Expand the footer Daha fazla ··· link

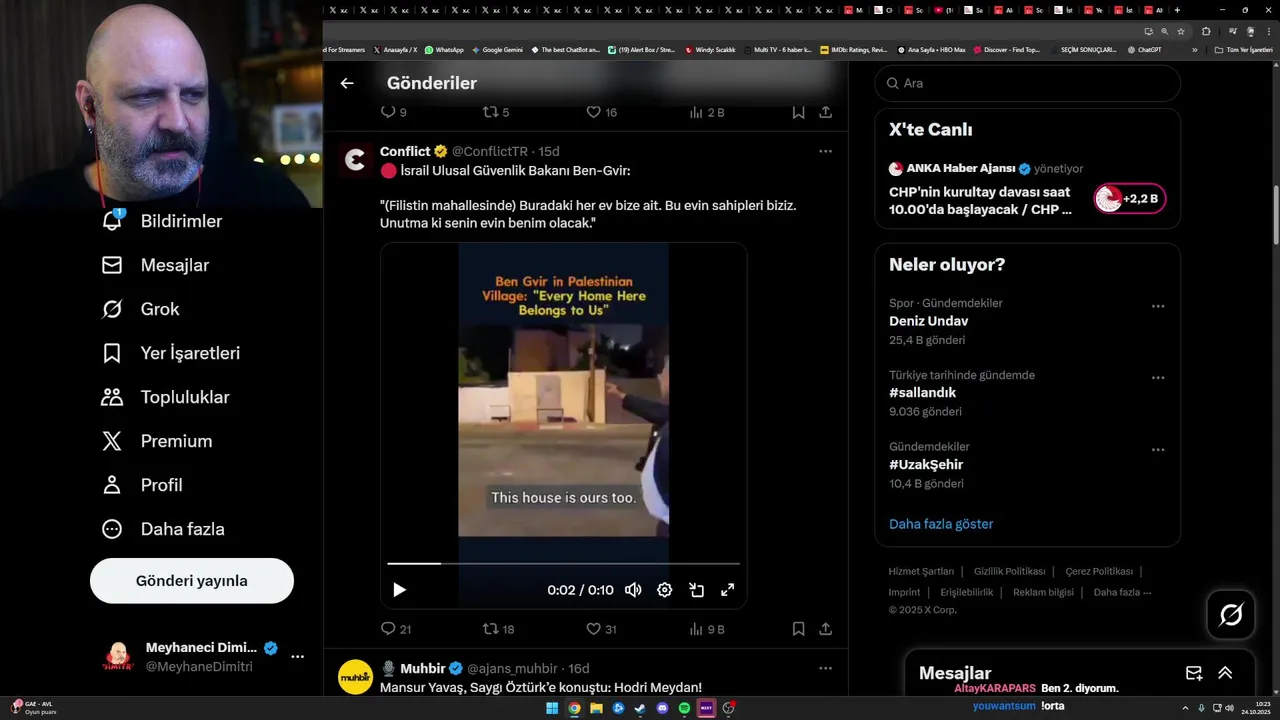point(1122,592)
